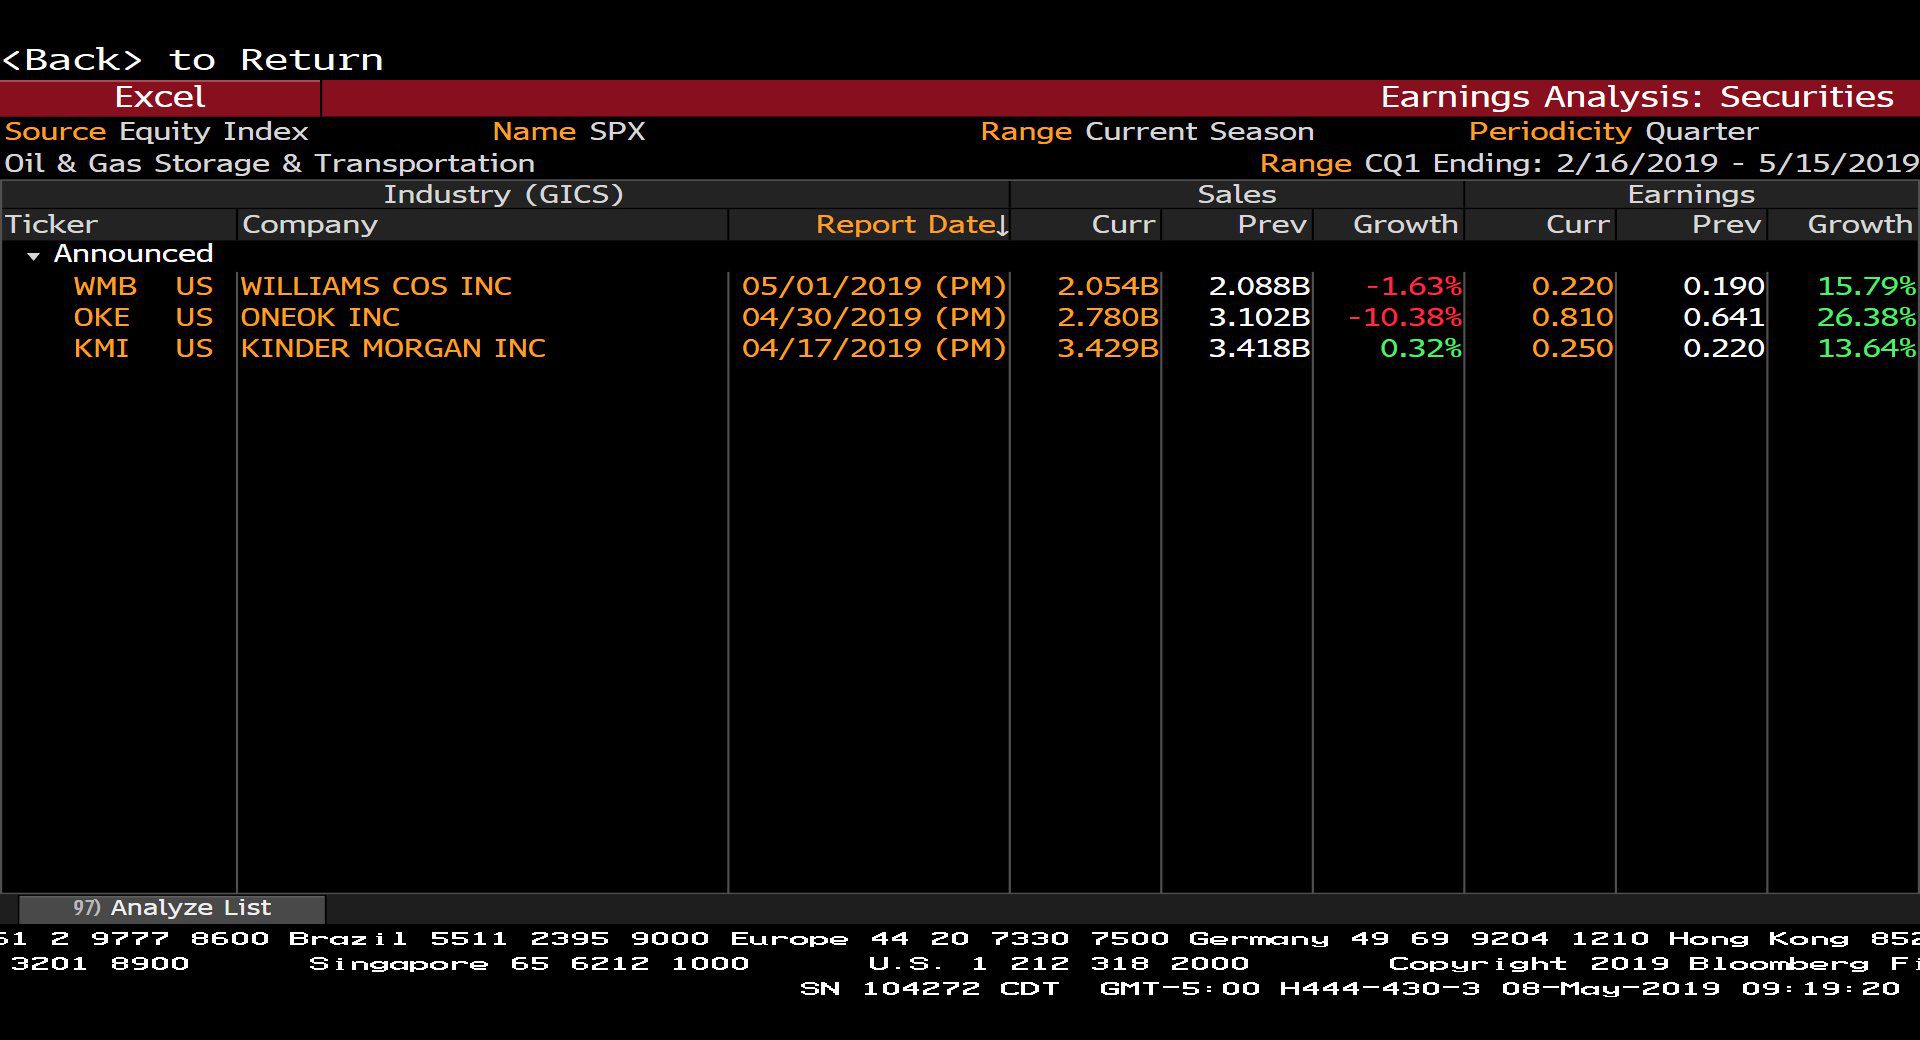This screenshot has height=1040, width=1920.
Task: Collapse the Announced group
Action: 34,256
